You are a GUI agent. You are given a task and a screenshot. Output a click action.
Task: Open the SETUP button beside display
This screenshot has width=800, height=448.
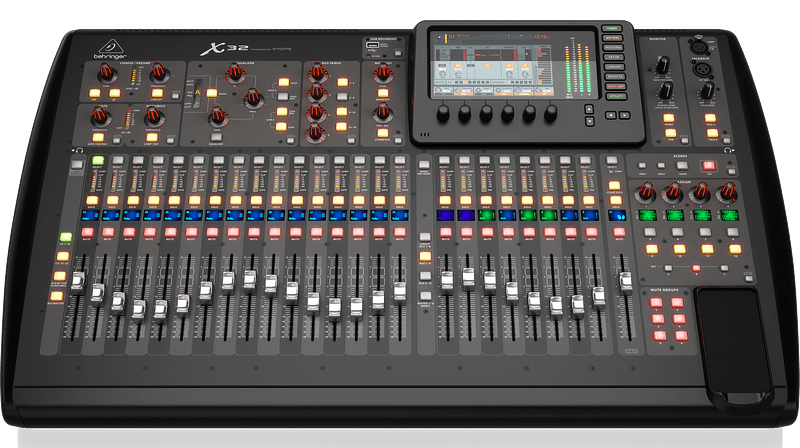(x=613, y=58)
